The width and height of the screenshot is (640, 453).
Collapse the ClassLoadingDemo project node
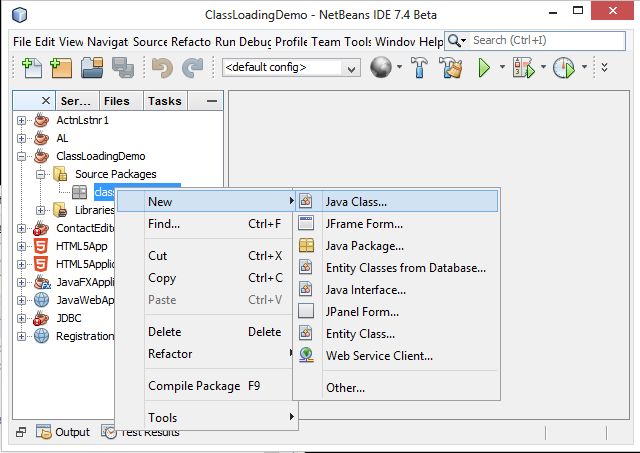pos(21,156)
